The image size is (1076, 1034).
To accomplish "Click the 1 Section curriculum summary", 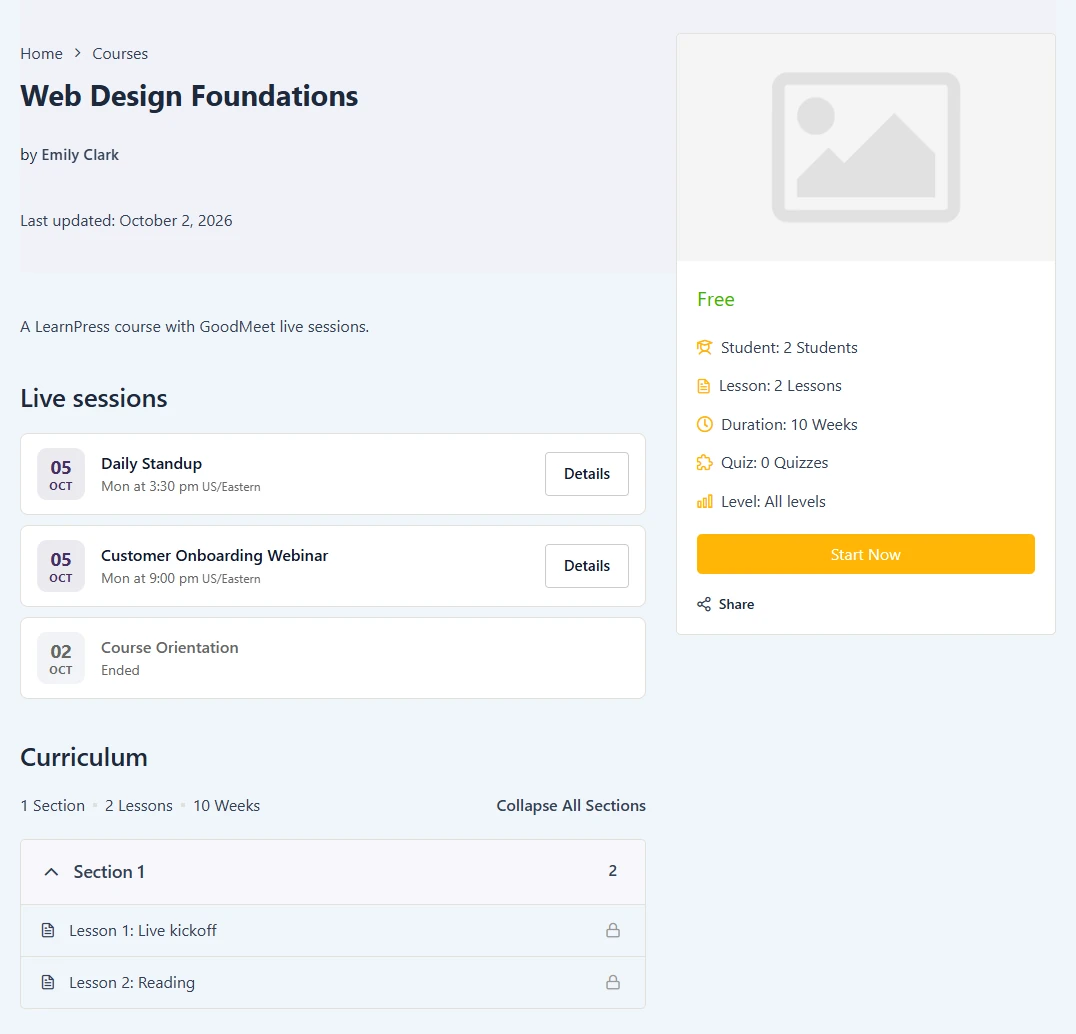I will click(53, 806).
